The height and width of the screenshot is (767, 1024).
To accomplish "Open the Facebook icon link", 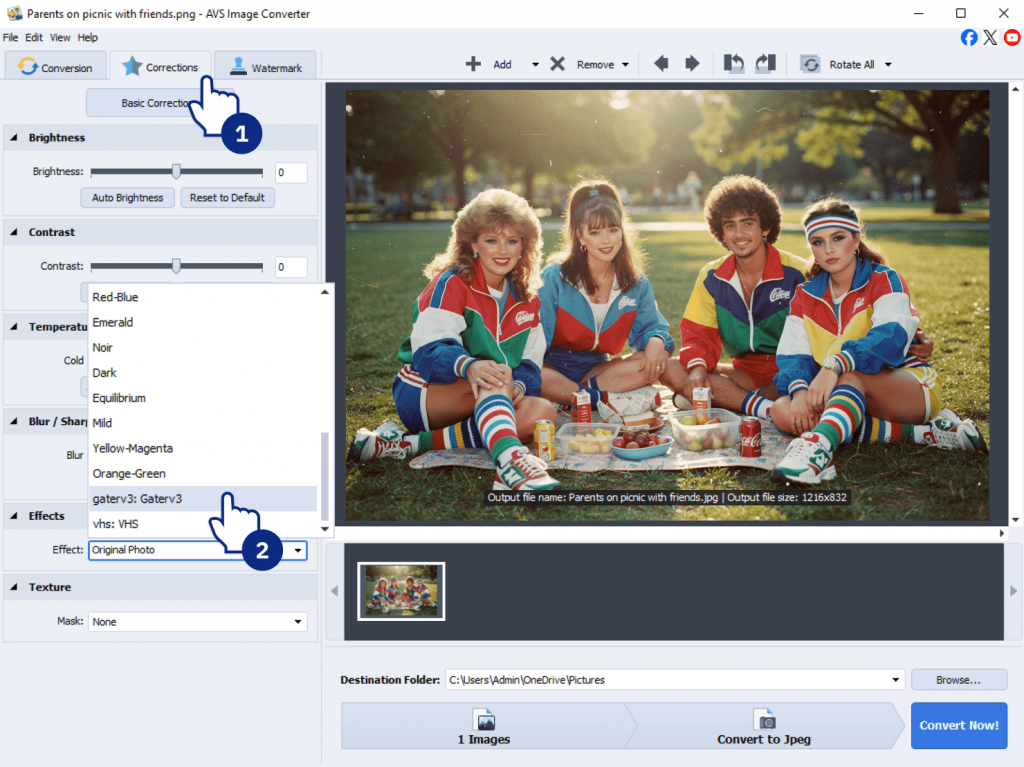I will [x=969, y=37].
